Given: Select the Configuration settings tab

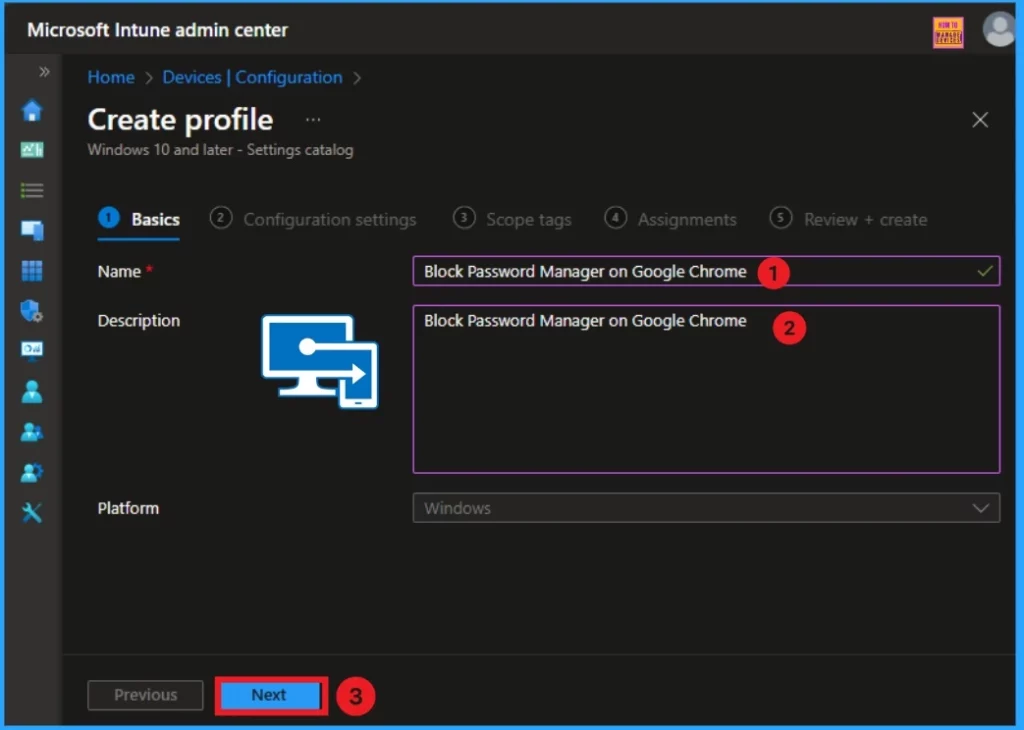Looking at the screenshot, I should click(313, 219).
